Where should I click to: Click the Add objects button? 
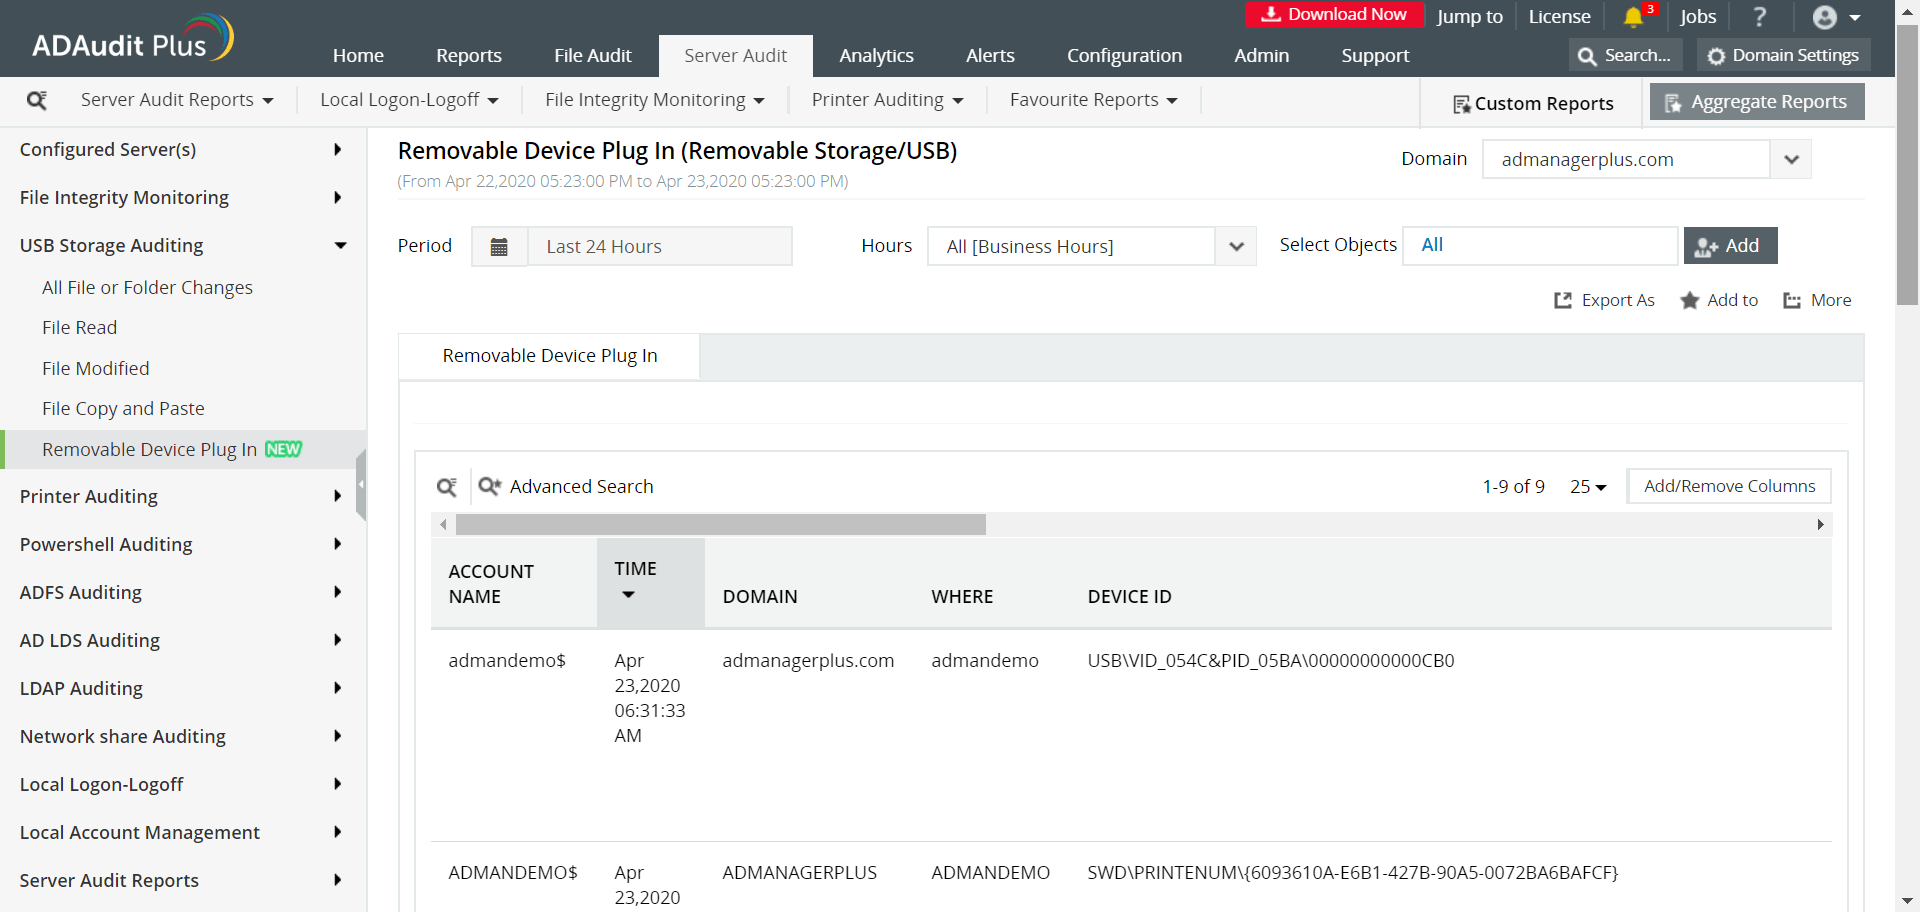point(1730,245)
